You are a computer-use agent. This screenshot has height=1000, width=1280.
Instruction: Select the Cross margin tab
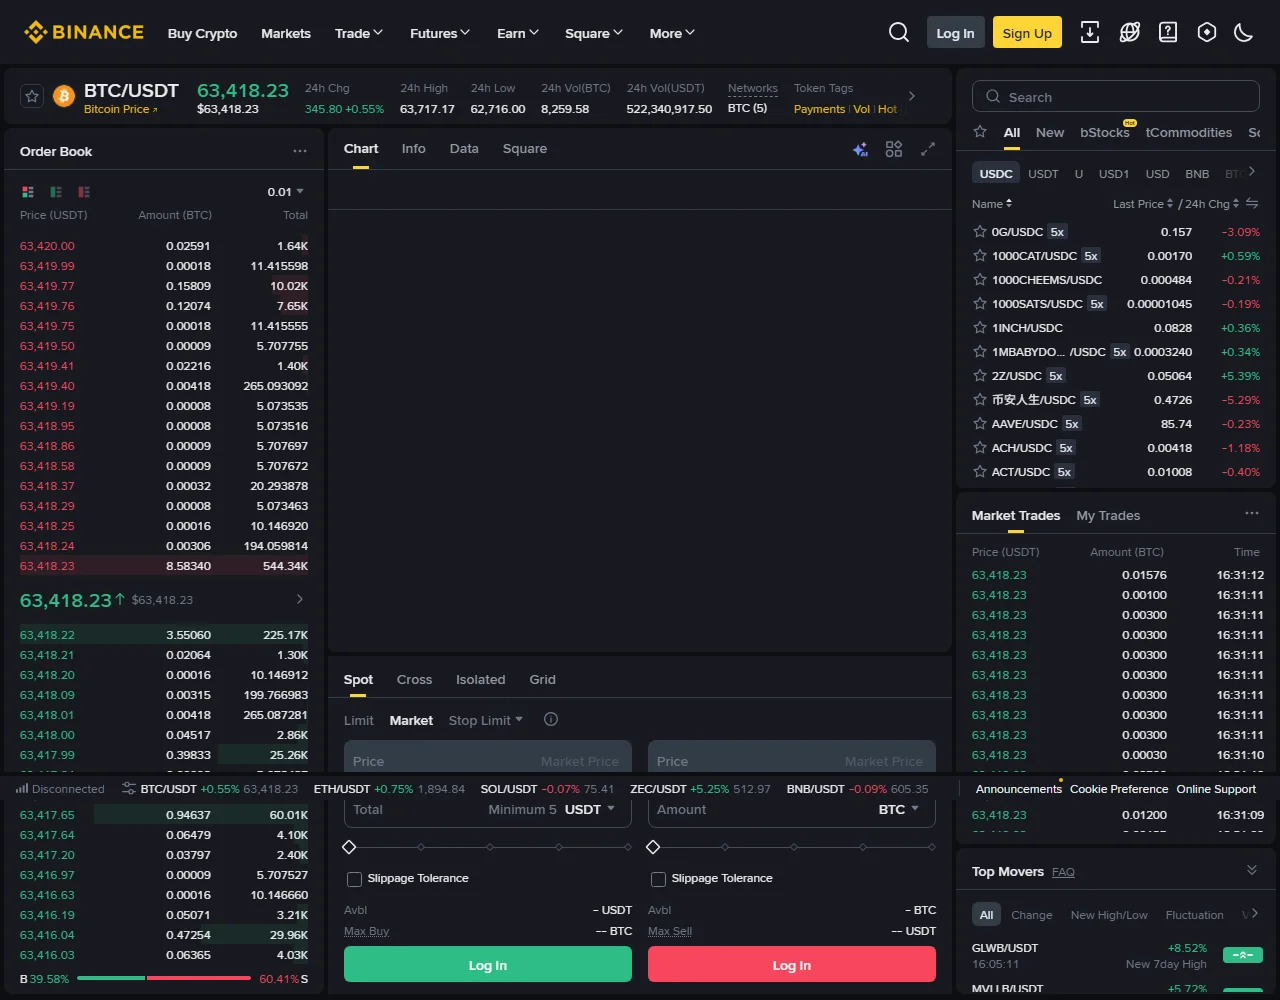pos(414,679)
